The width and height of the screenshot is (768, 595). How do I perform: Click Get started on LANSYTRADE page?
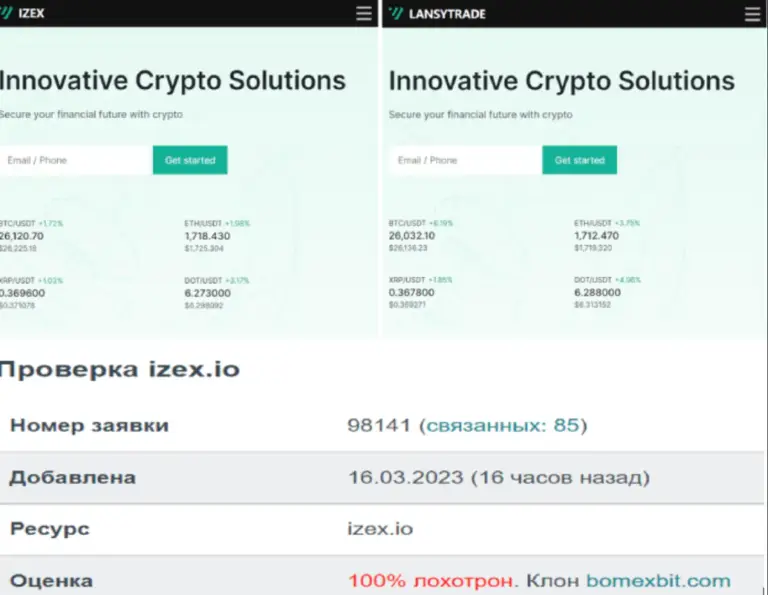(x=579, y=160)
